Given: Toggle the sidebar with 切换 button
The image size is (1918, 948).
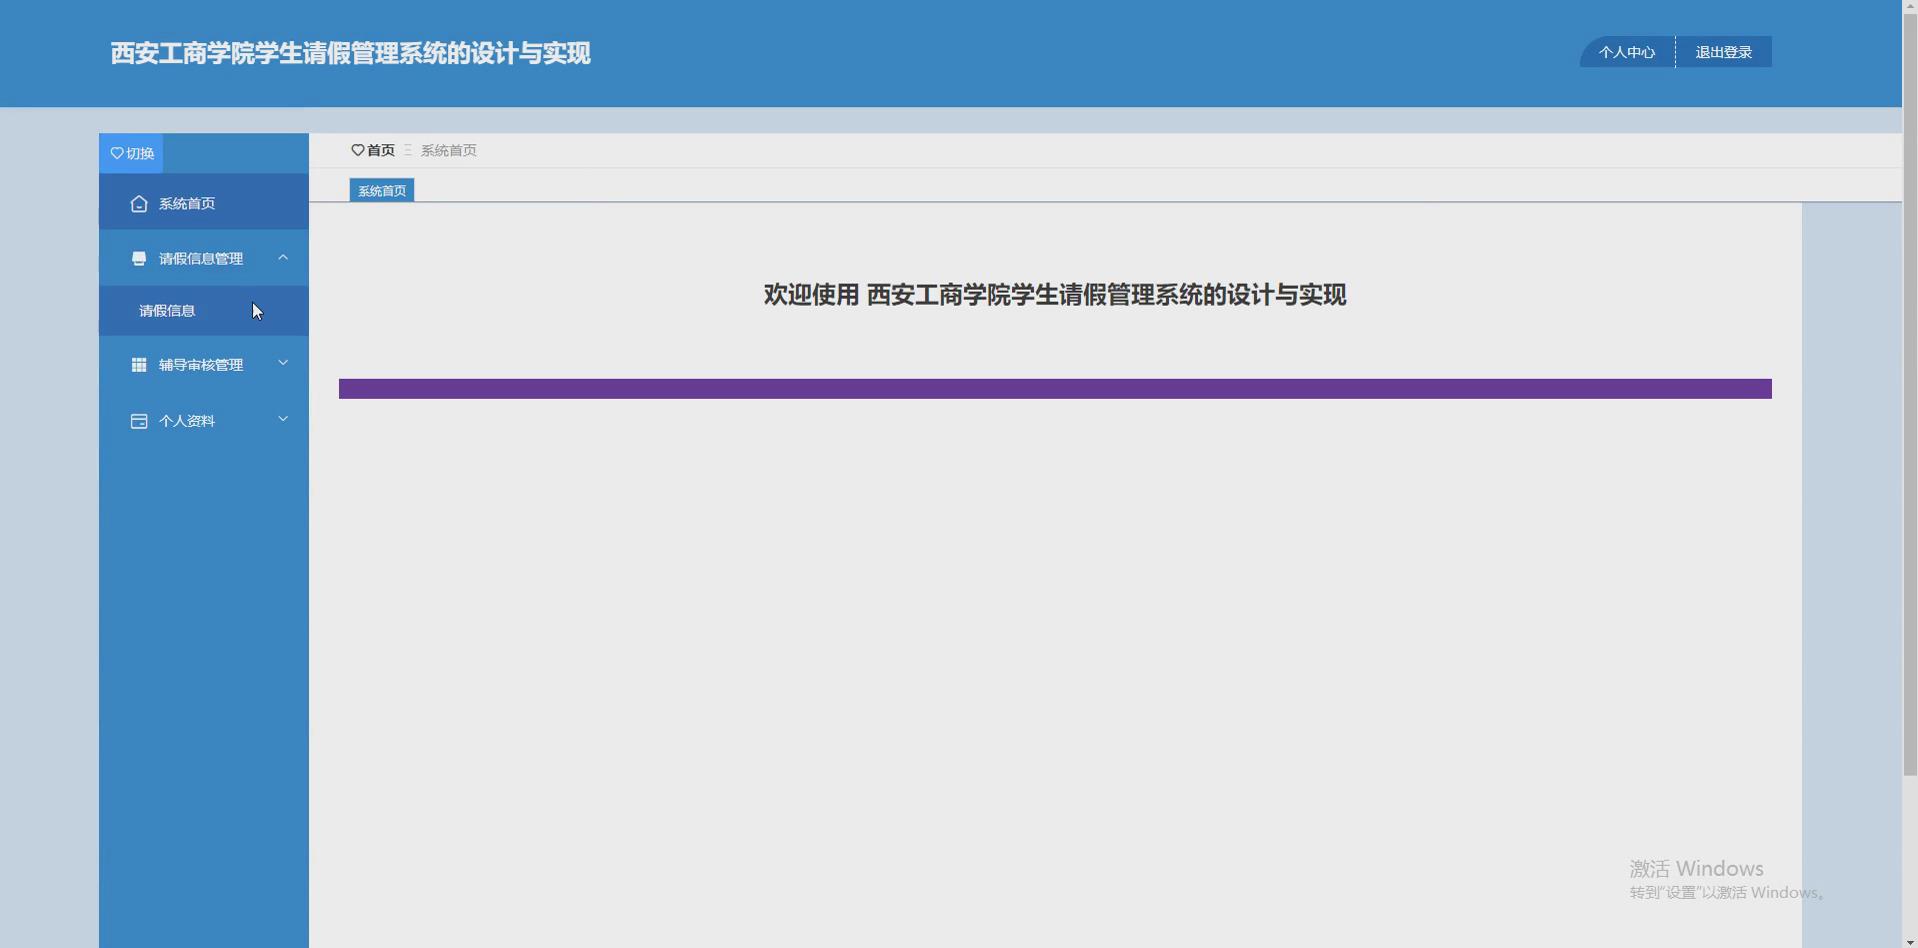Looking at the screenshot, I should pyautogui.click(x=131, y=153).
